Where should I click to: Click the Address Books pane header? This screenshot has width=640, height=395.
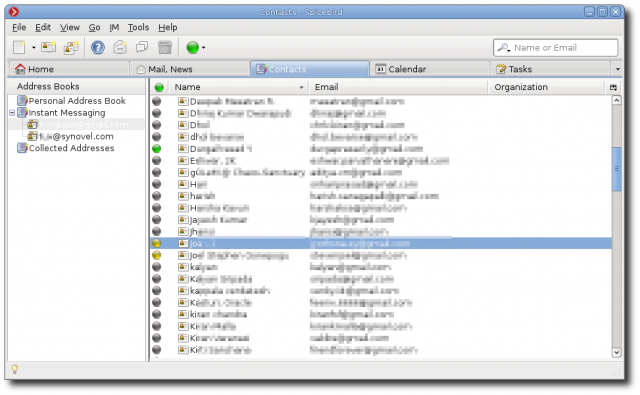click(x=76, y=87)
